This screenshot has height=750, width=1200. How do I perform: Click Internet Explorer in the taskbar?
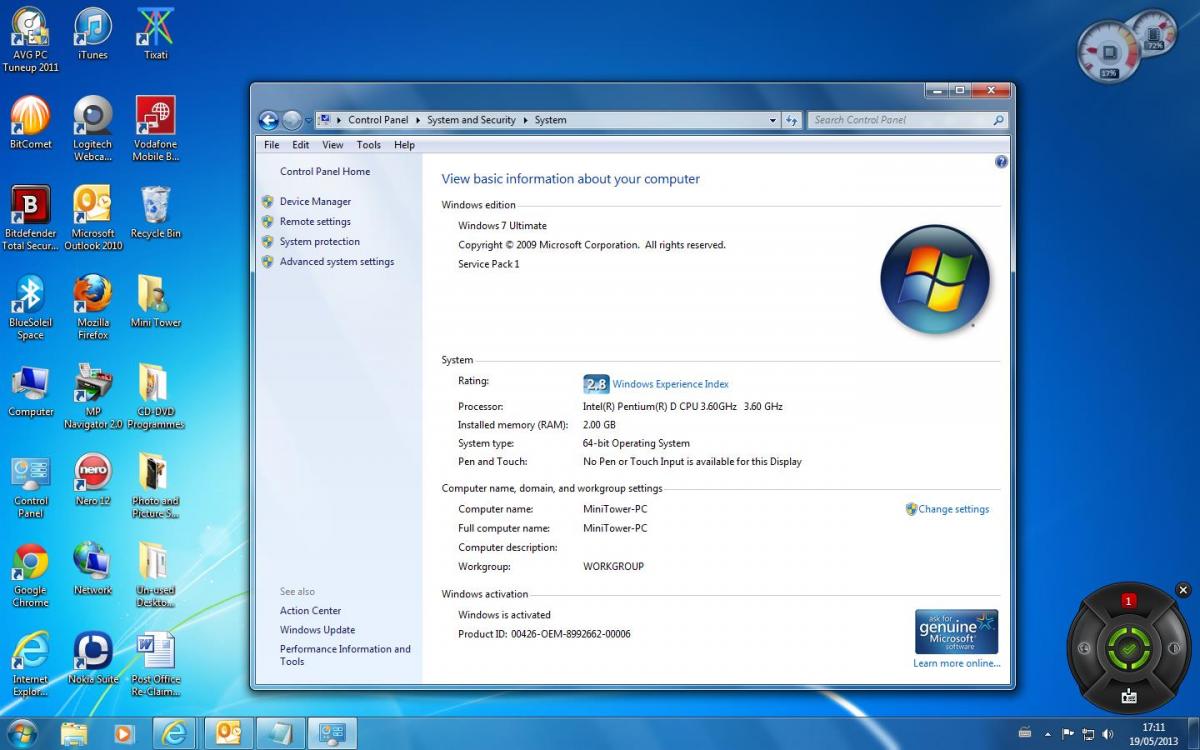coord(175,733)
